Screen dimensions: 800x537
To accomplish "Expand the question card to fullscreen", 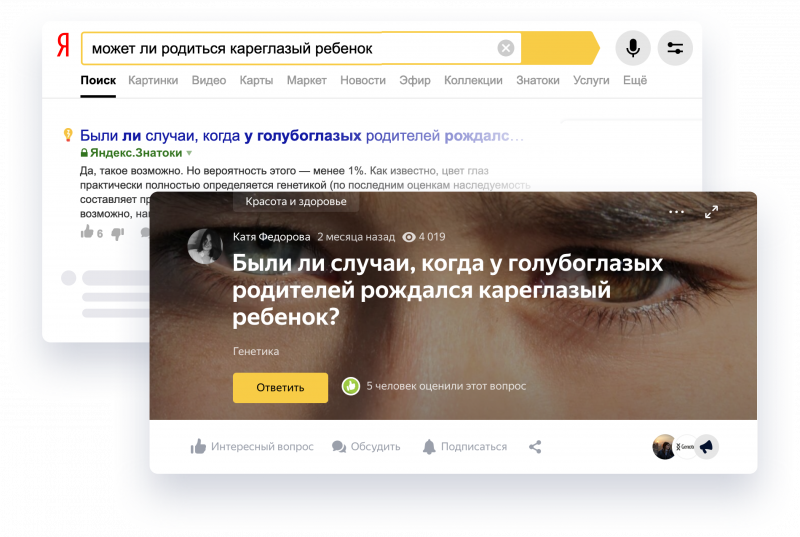I will [x=711, y=212].
